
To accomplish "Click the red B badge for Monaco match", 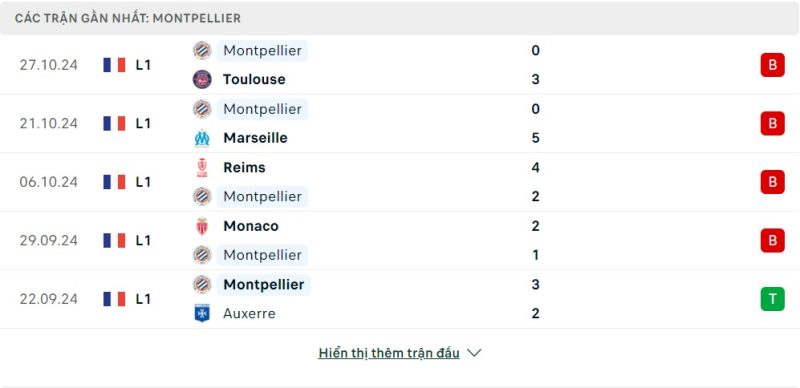I will (772, 240).
